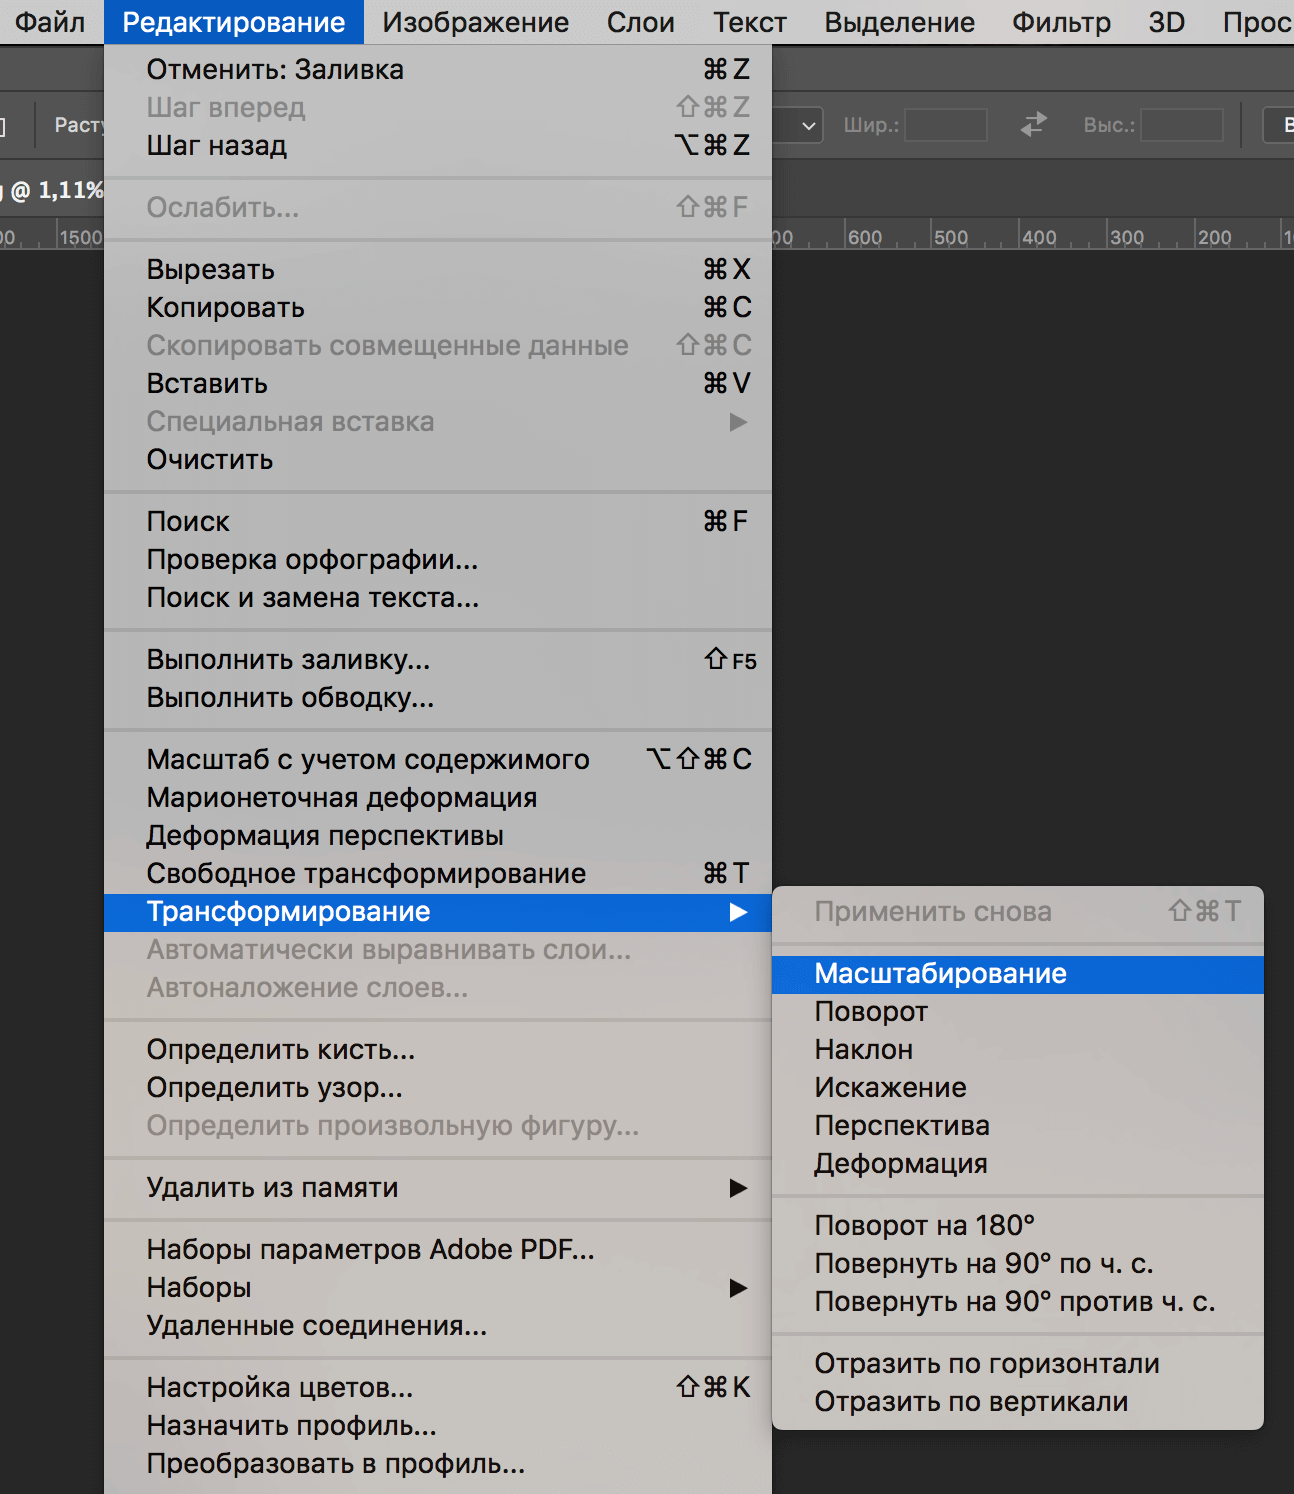
Task: Choose Выполнить заливку command
Action: point(288,659)
